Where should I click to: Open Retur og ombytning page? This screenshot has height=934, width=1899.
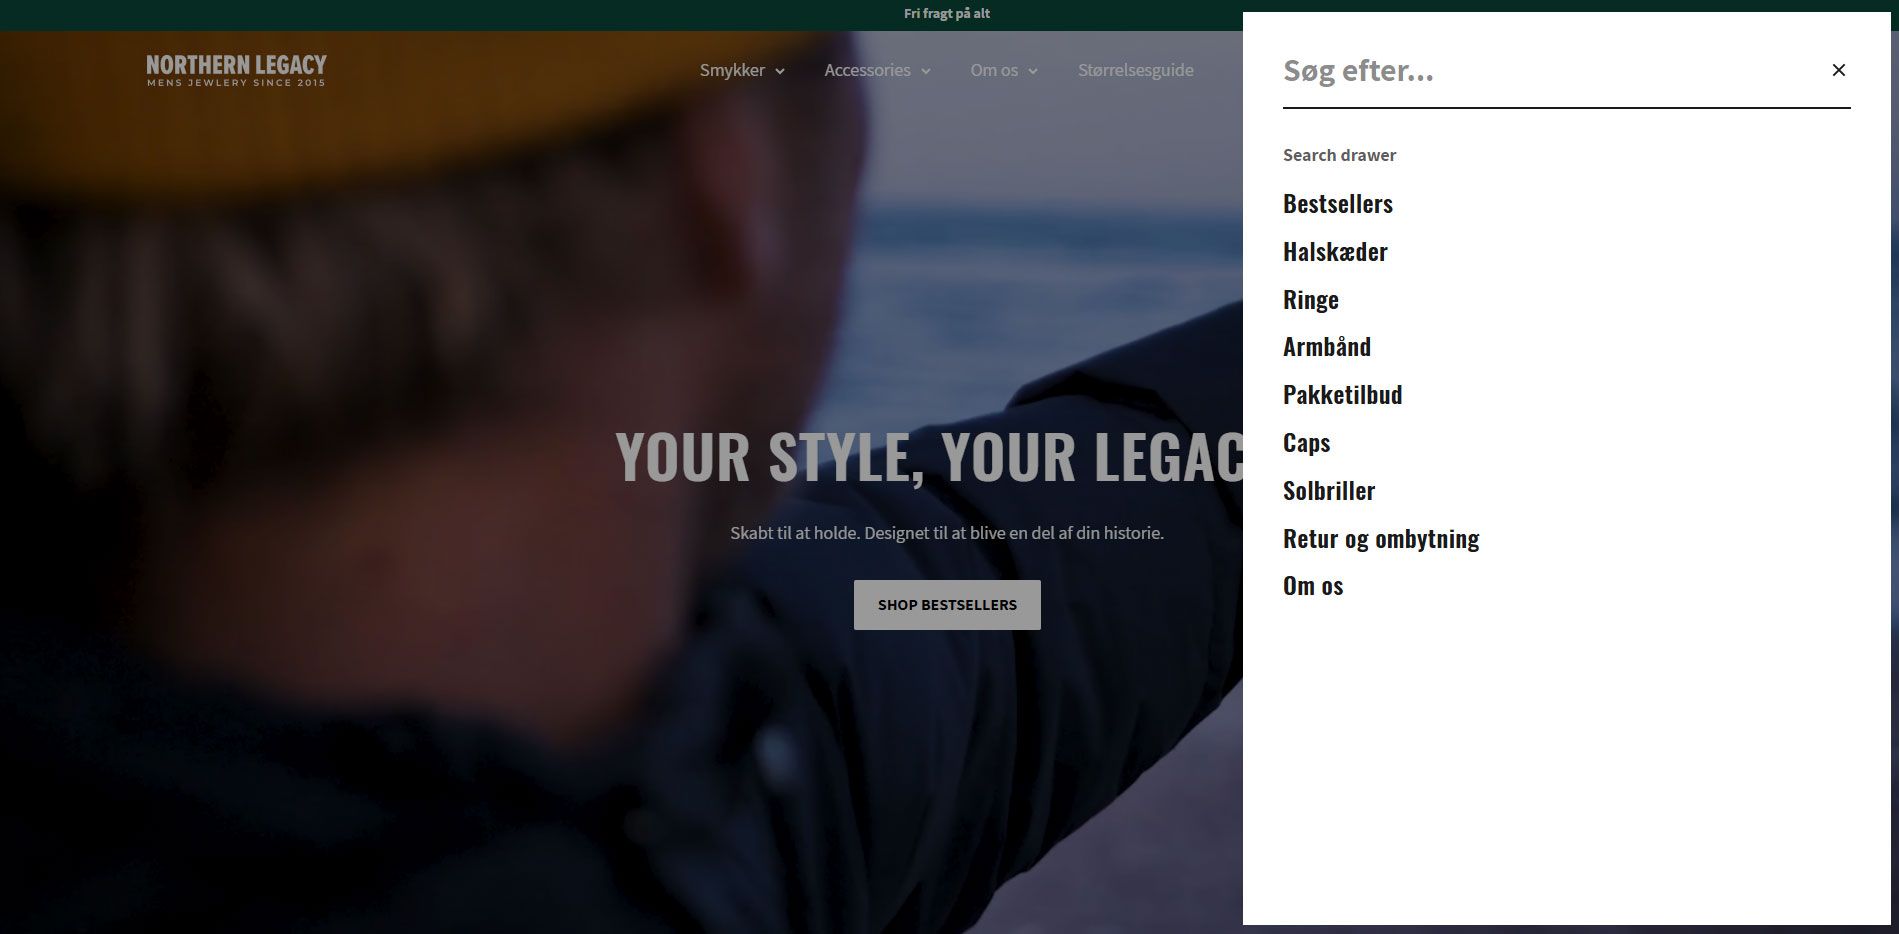click(1381, 539)
